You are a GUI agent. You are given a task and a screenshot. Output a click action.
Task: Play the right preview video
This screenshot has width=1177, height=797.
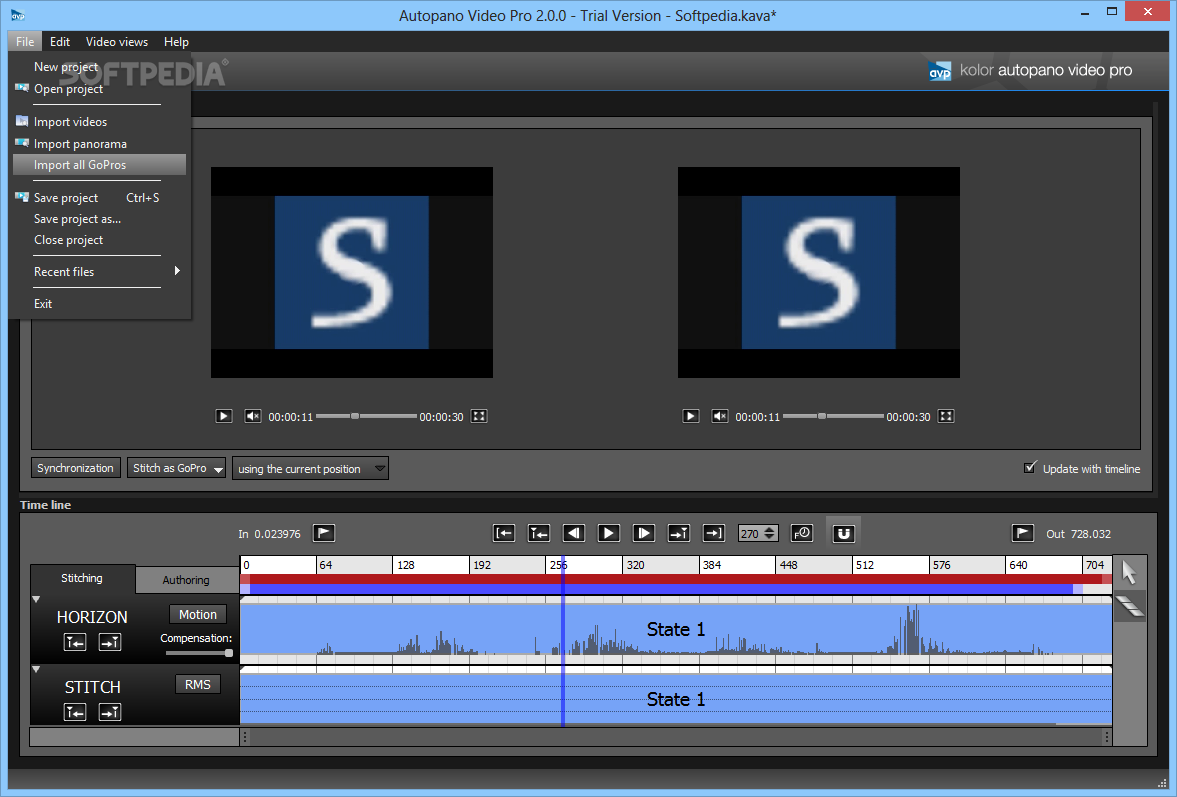[x=691, y=416]
